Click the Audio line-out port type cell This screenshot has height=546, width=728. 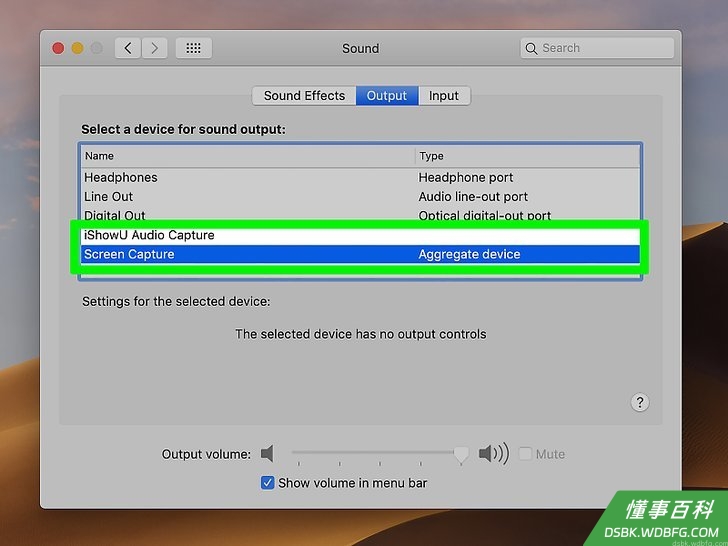473,197
